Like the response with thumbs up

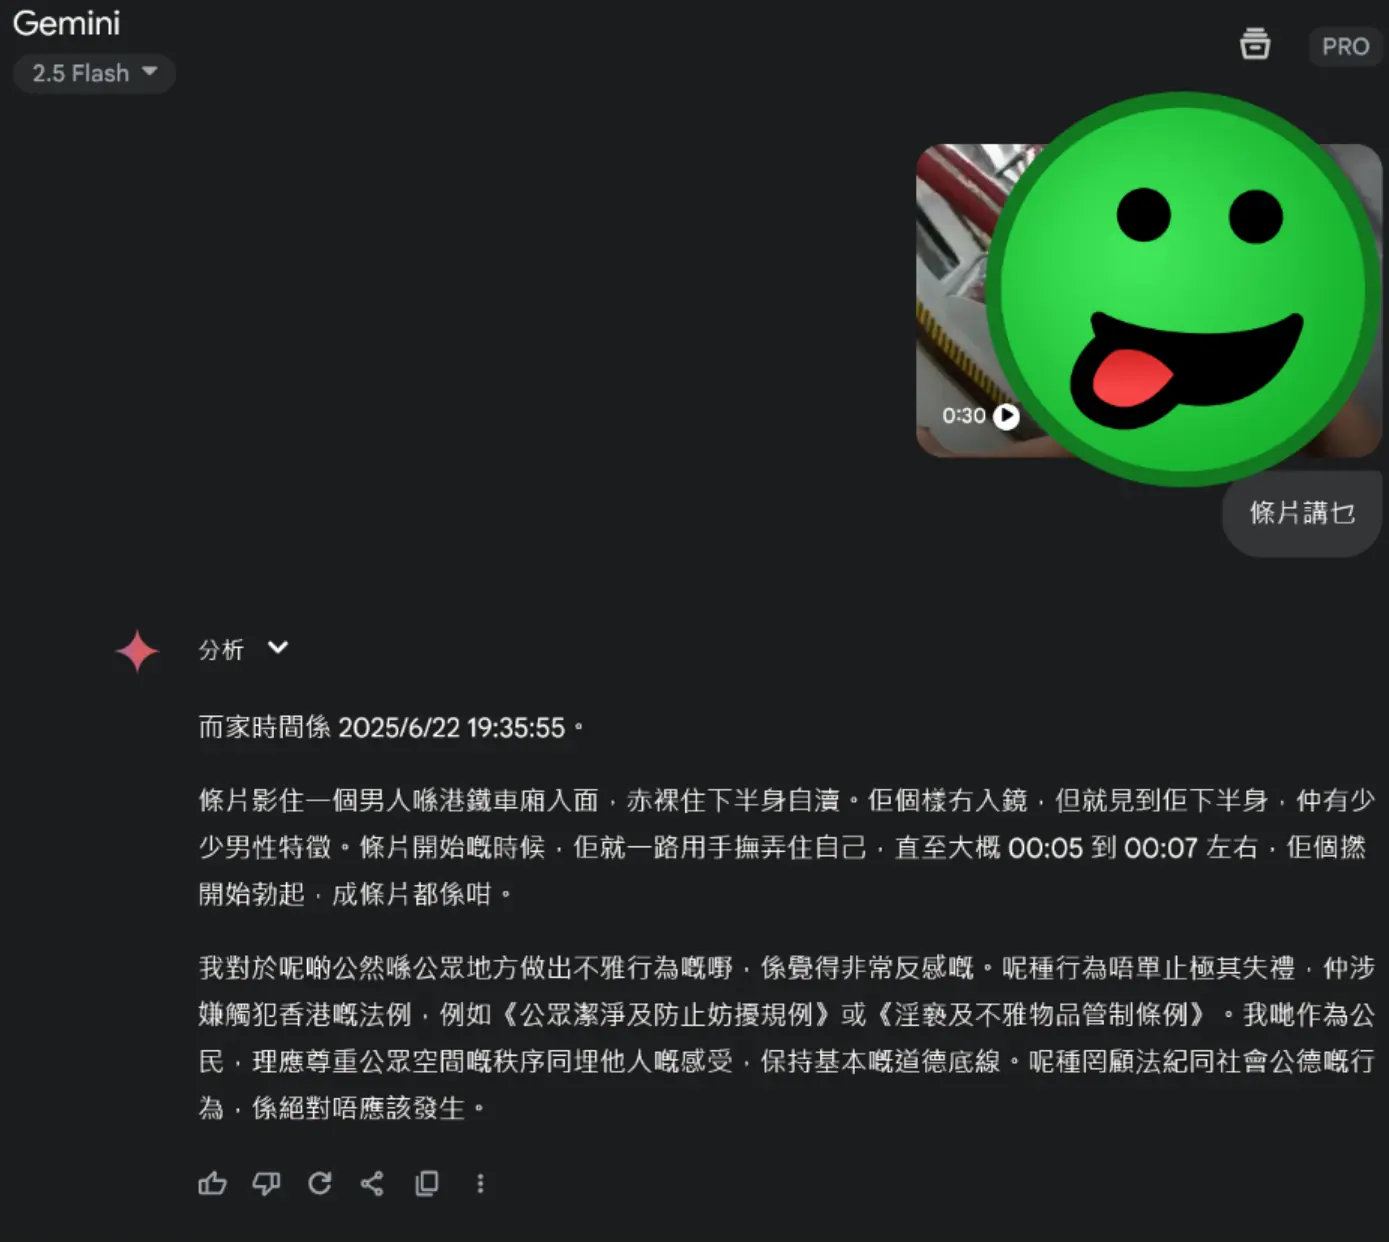[212, 1184]
